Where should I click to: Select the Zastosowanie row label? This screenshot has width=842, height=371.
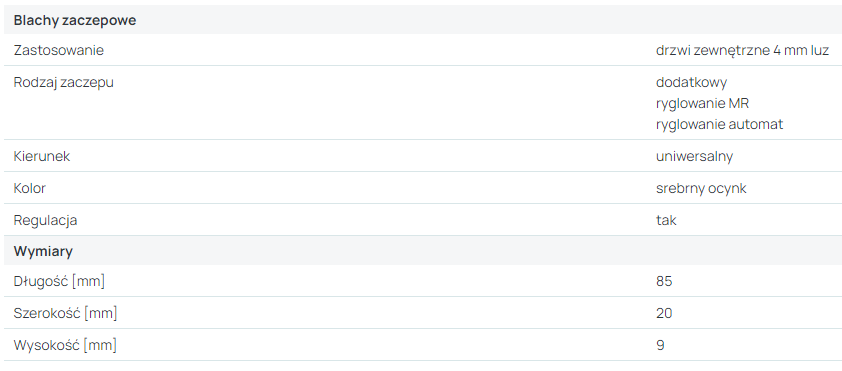point(59,50)
